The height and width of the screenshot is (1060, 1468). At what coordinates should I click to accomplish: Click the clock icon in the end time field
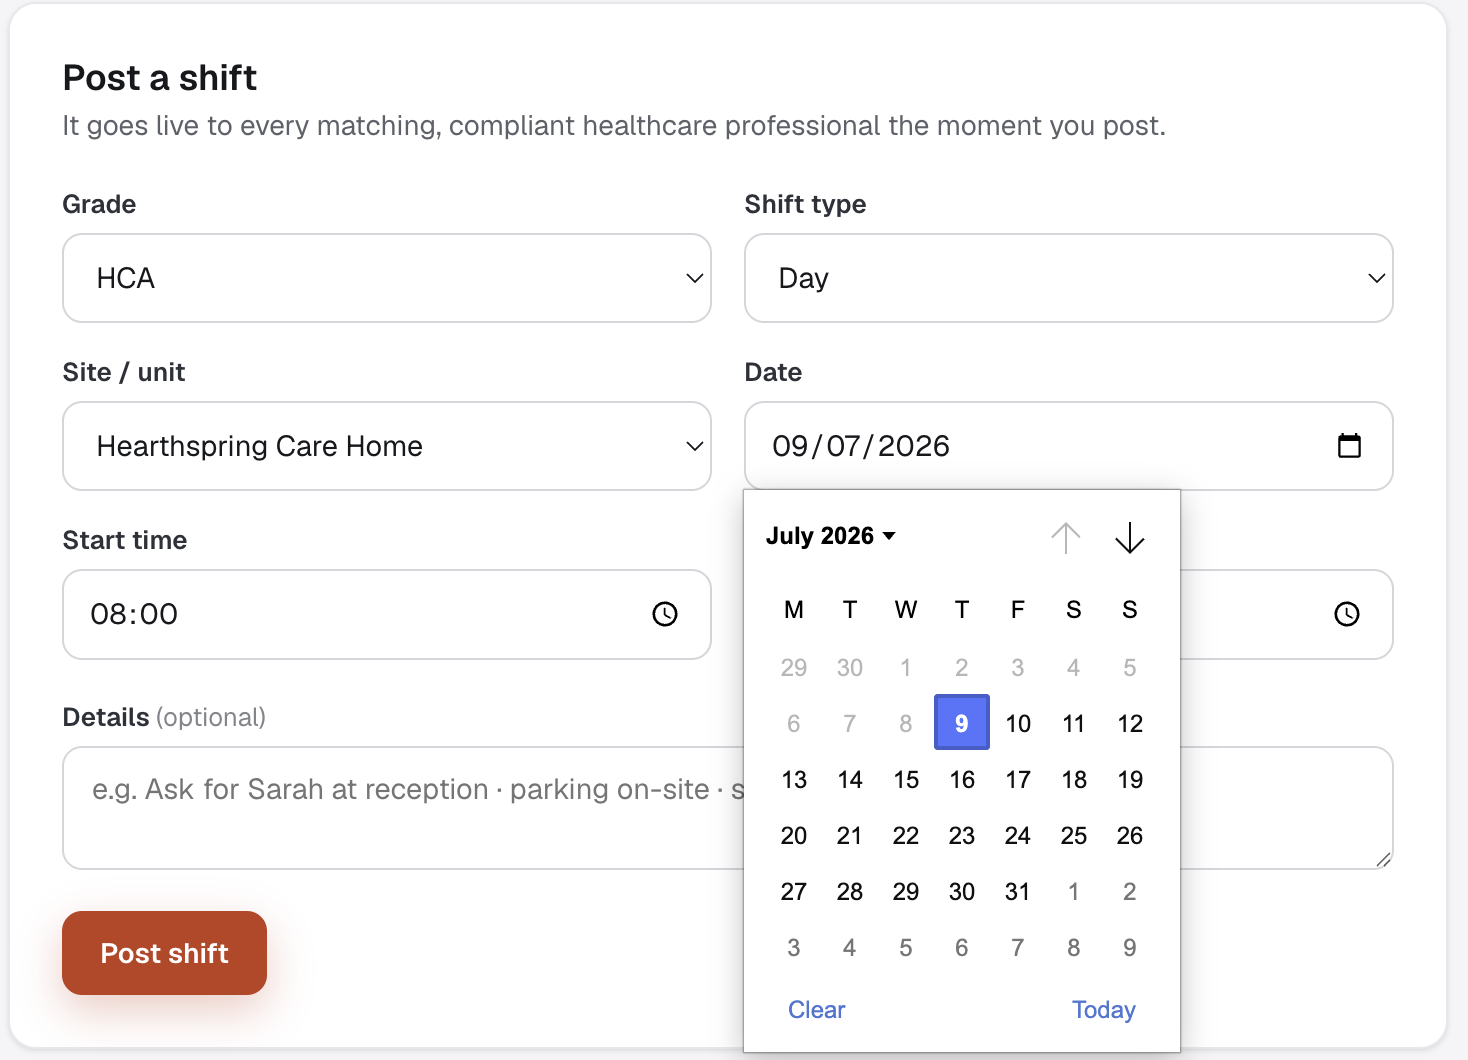click(x=1347, y=614)
